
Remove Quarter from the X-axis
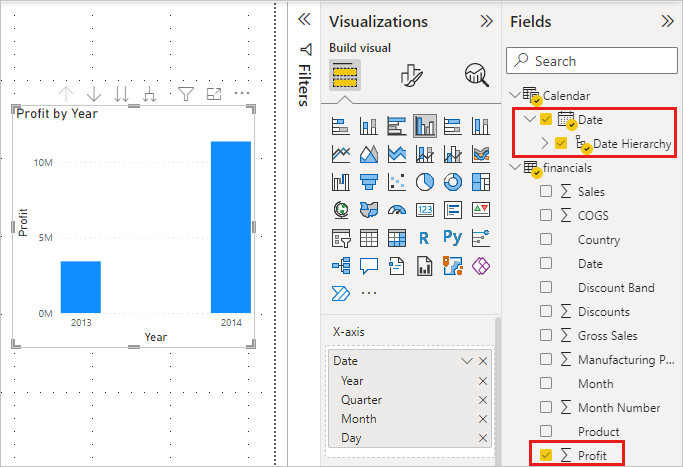[x=483, y=400]
